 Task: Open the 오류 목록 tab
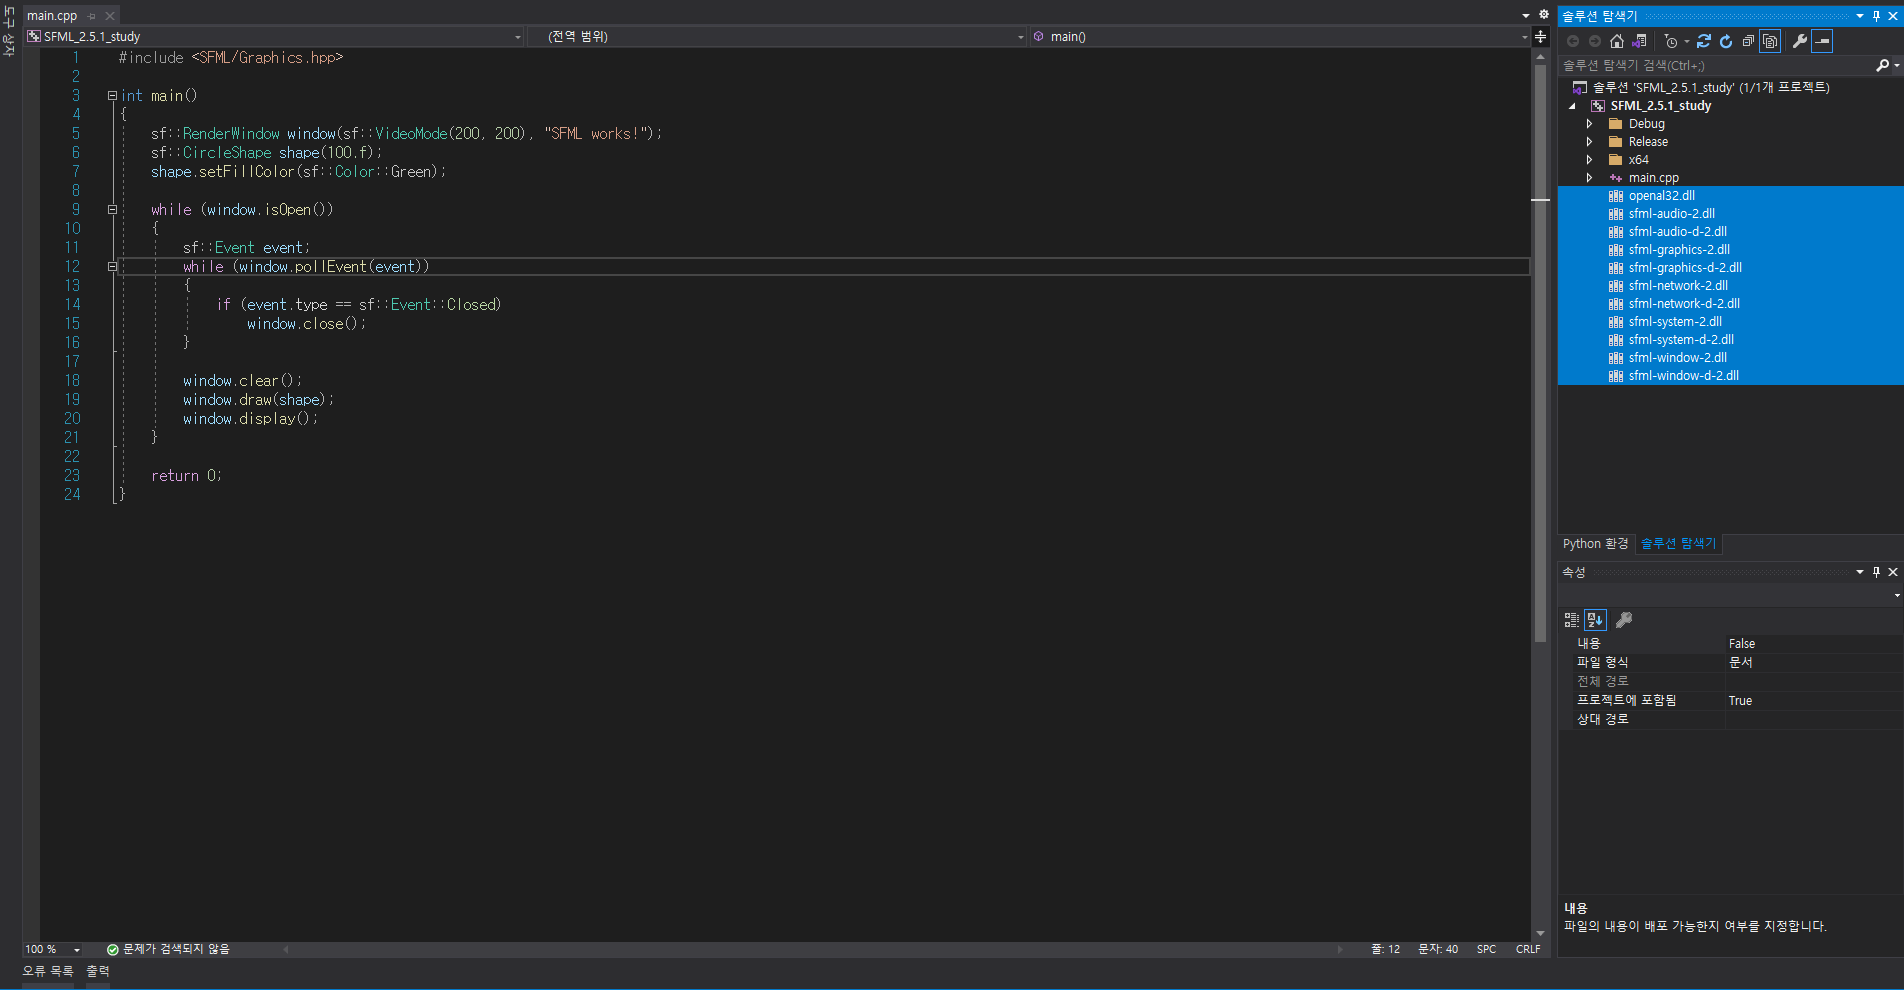click(x=48, y=971)
